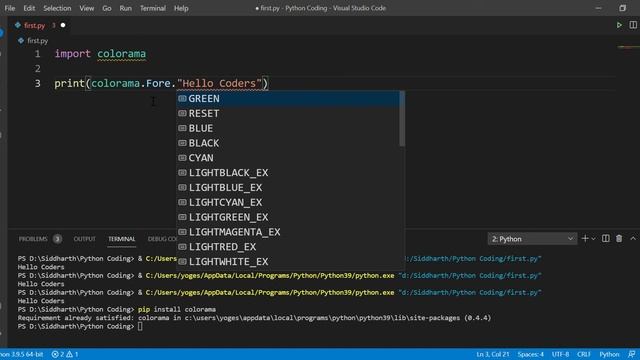This screenshot has height=360, width=640.
Task: Kill terminal with trash icon
Action: point(619,239)
